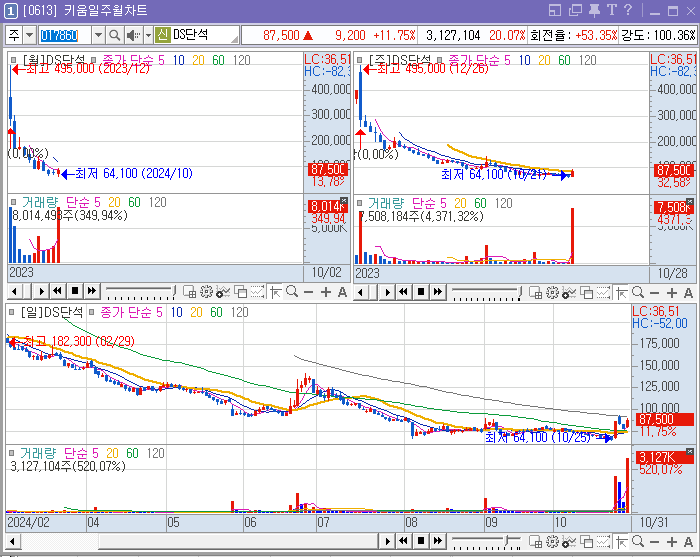
Task: Click the +11.75% change rate text
Action: point(394,35)
